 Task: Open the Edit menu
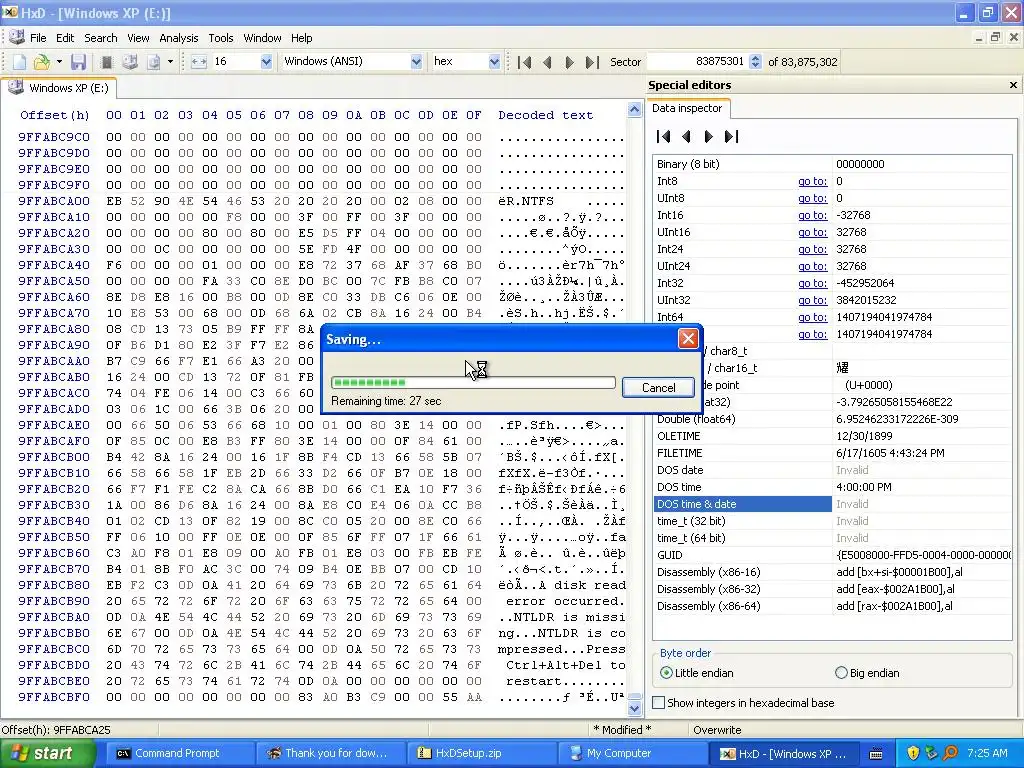click(x=65, y=38)
